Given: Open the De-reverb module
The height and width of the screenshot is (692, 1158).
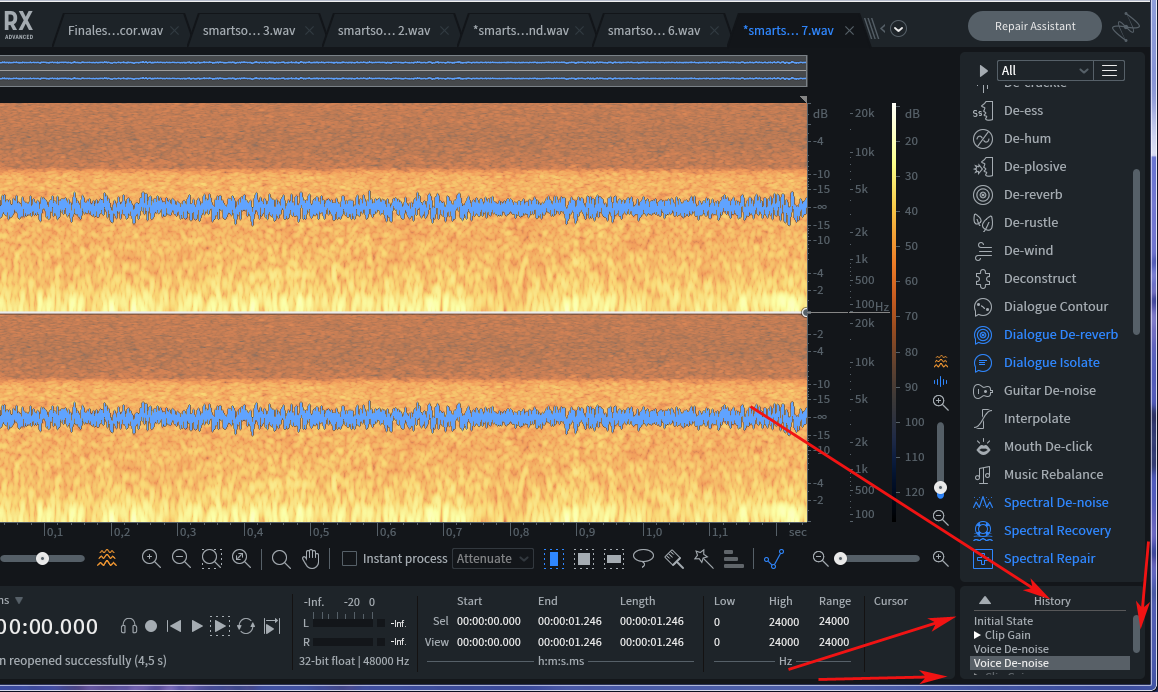Looking at the screenshot, I should pyautogui.click(x=1032, y=195).
